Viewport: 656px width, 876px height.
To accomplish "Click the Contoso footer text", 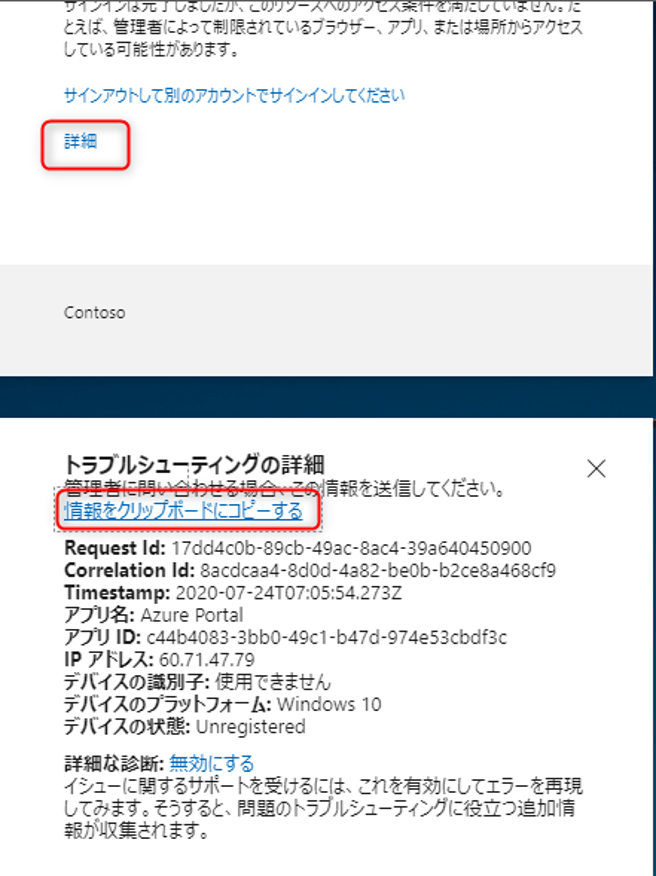I will tap(94, 312).
